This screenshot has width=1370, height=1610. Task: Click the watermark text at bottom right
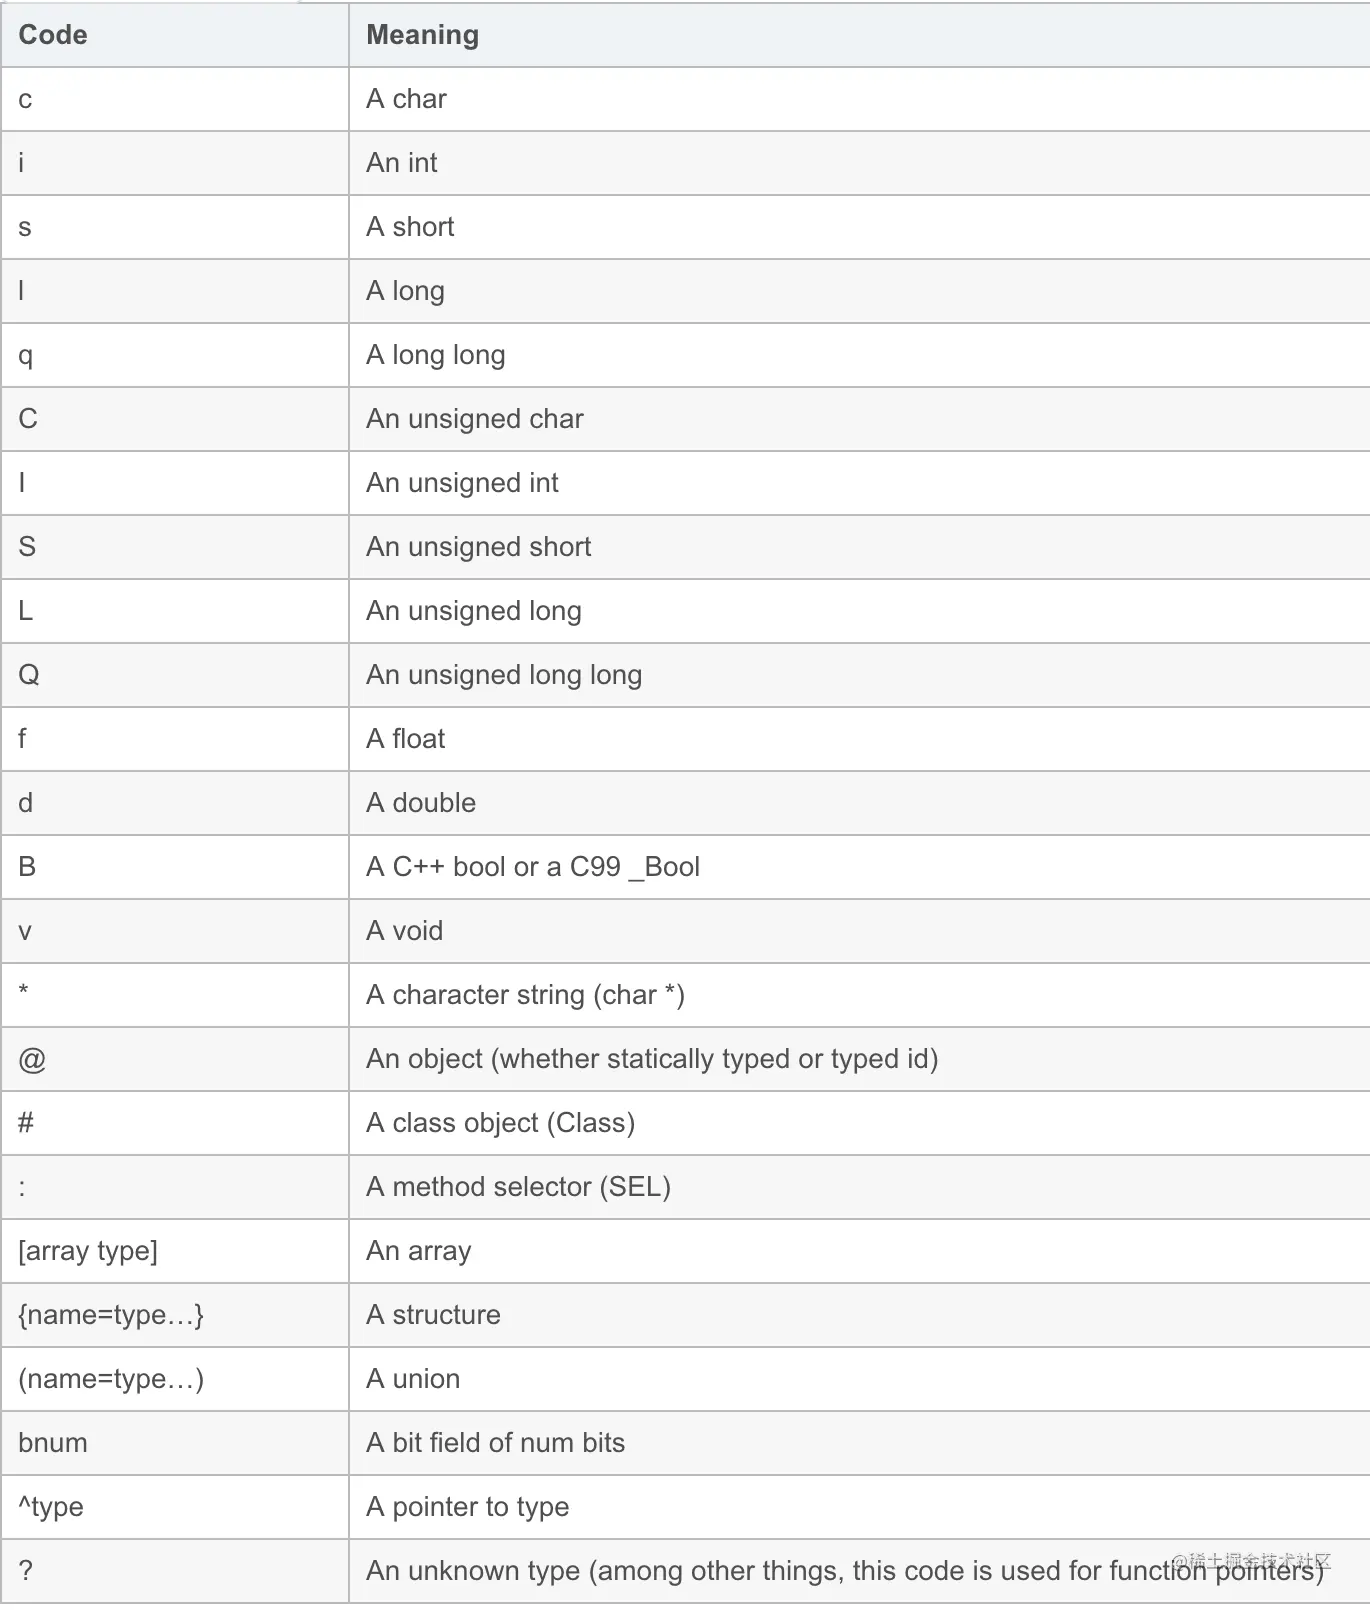(x=1253, y=1561)
